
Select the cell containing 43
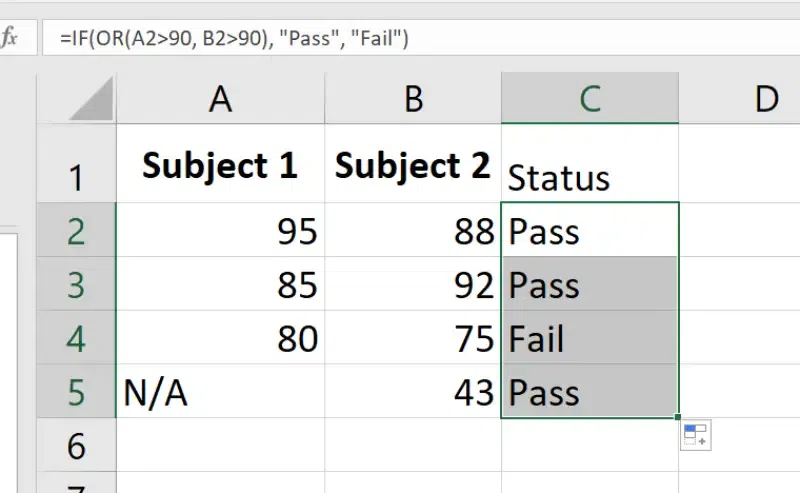pyautogui.click(x=413, y=392)
